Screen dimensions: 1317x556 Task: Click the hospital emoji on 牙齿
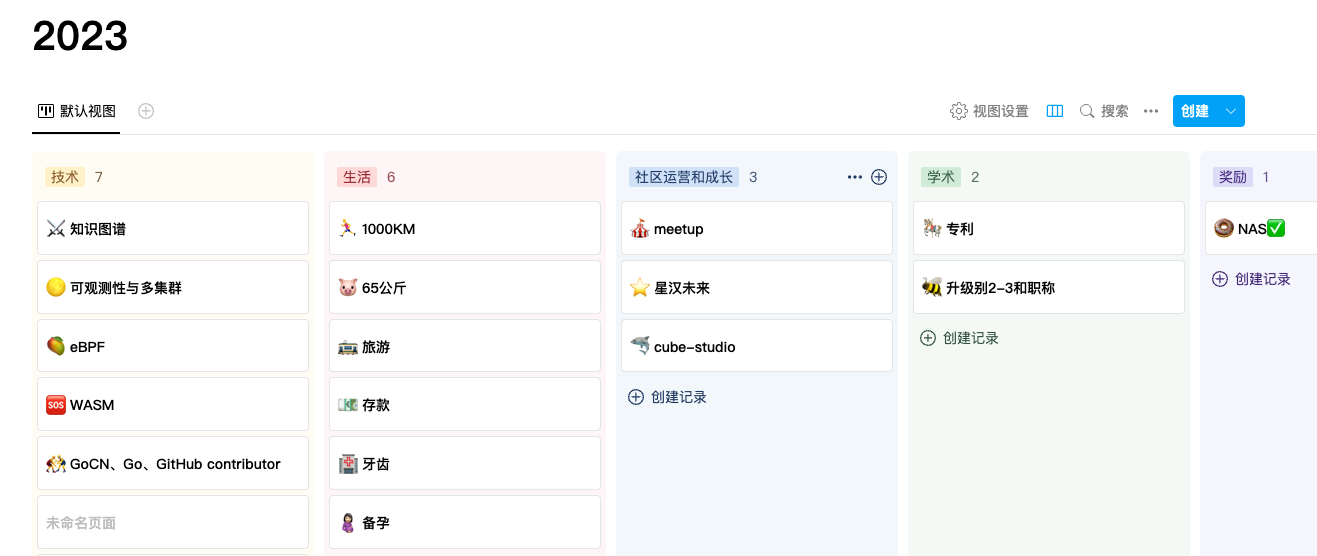pos(348,464)
